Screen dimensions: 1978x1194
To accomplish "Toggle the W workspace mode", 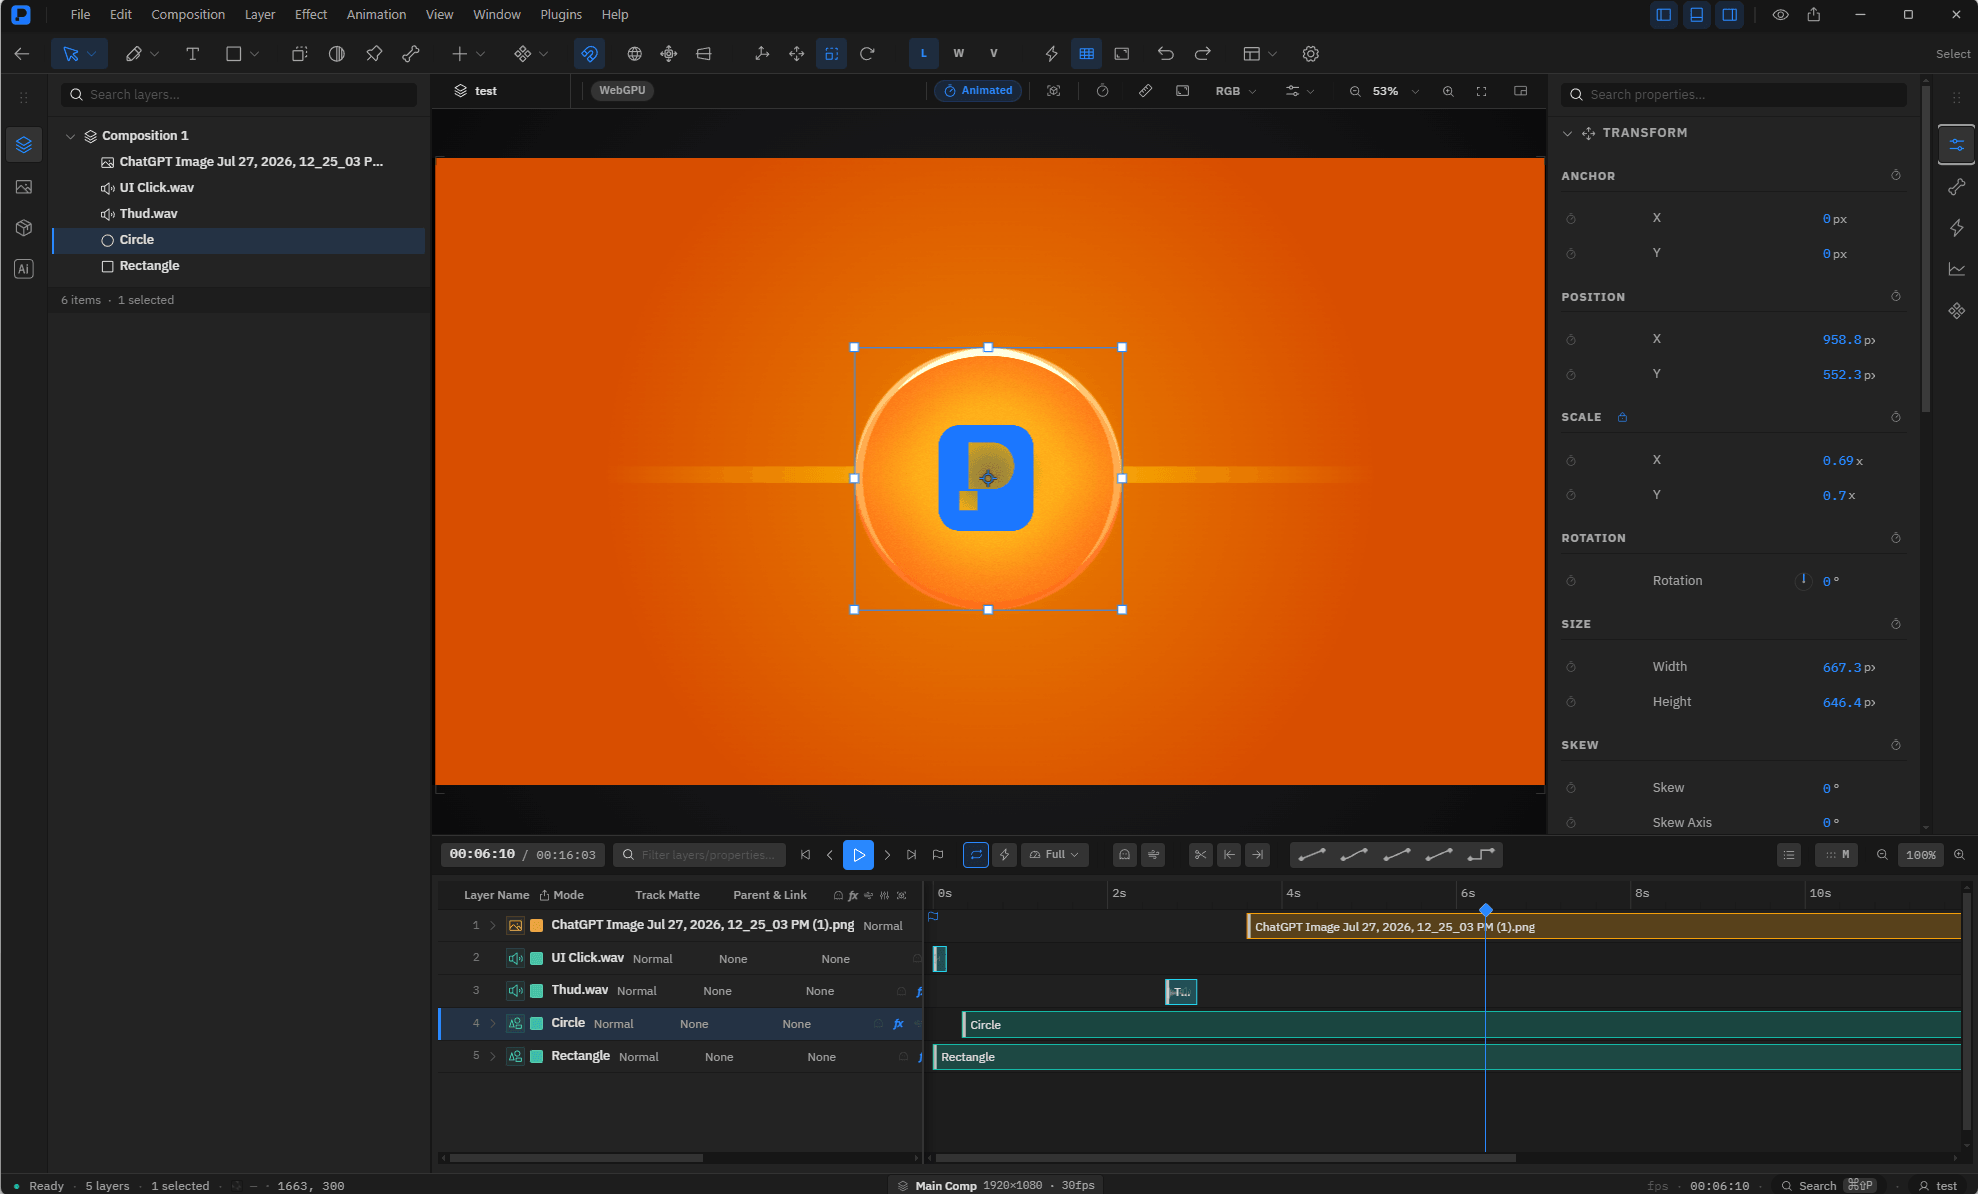I will point(959,54).
